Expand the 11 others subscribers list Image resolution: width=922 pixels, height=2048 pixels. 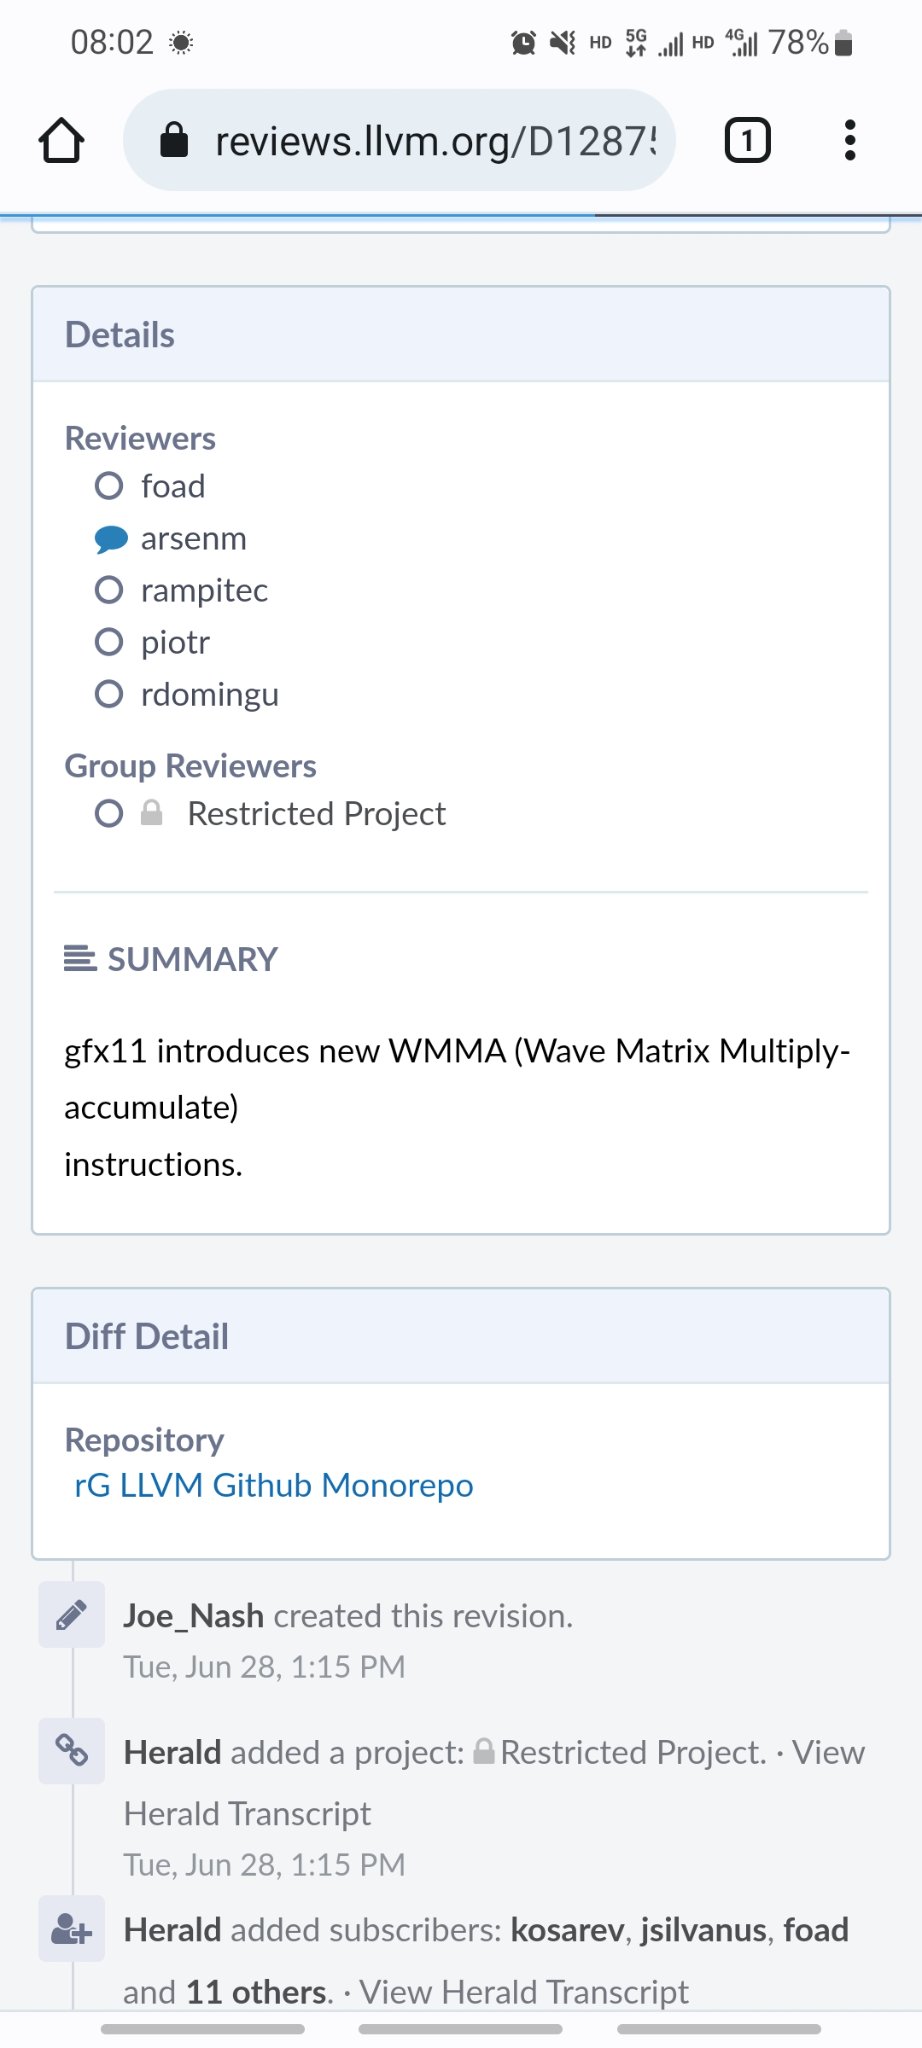(258, 1992)
